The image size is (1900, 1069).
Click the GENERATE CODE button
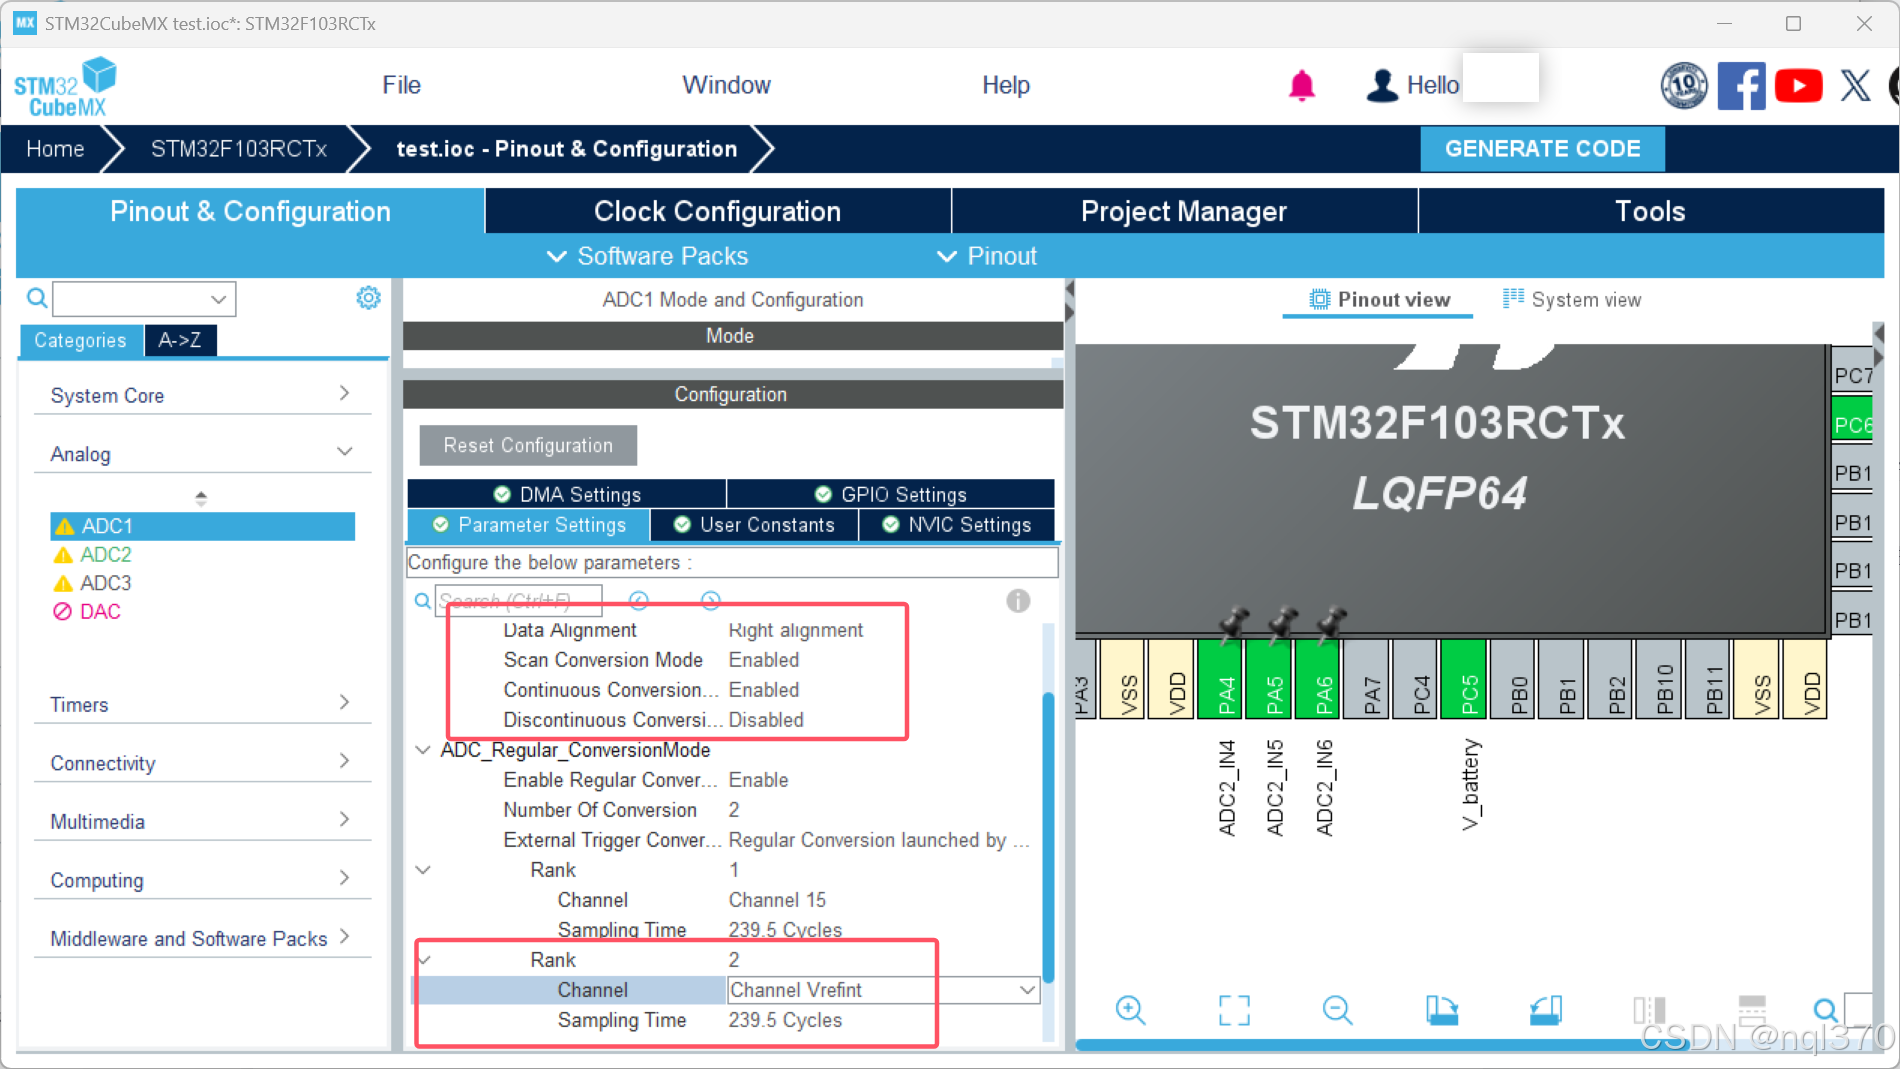click(1542, 149)
